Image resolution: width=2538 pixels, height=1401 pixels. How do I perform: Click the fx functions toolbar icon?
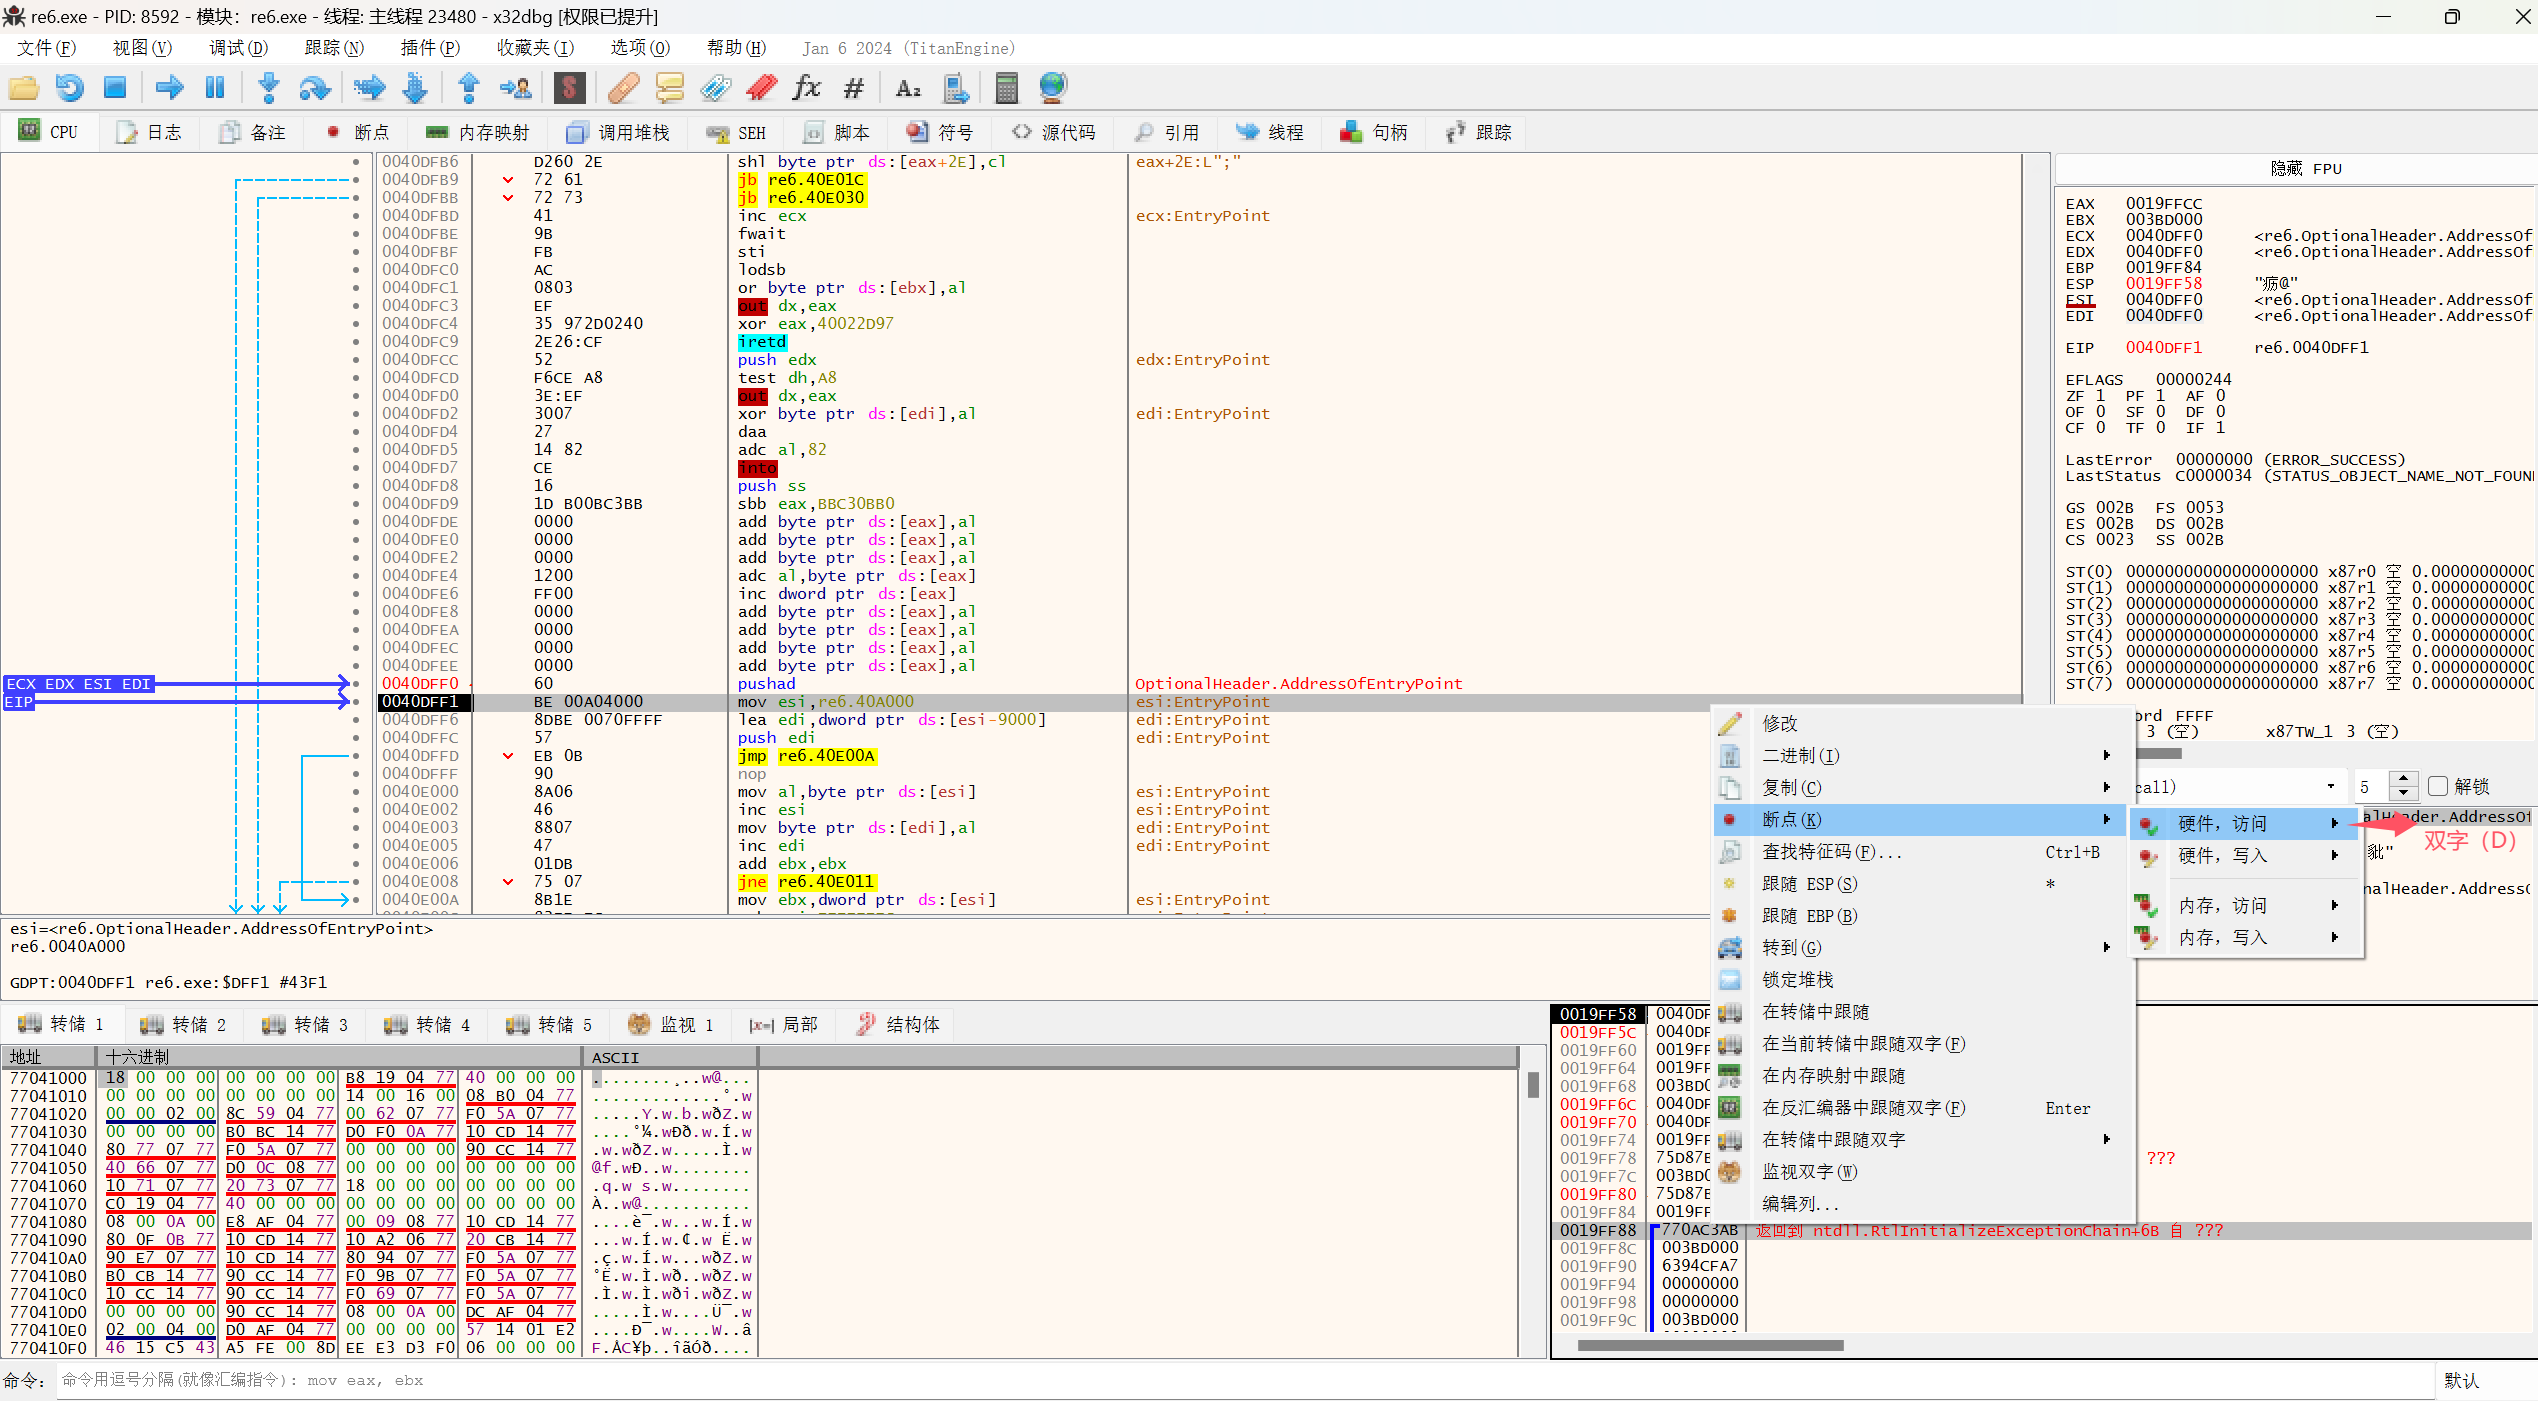click(806, 88)
